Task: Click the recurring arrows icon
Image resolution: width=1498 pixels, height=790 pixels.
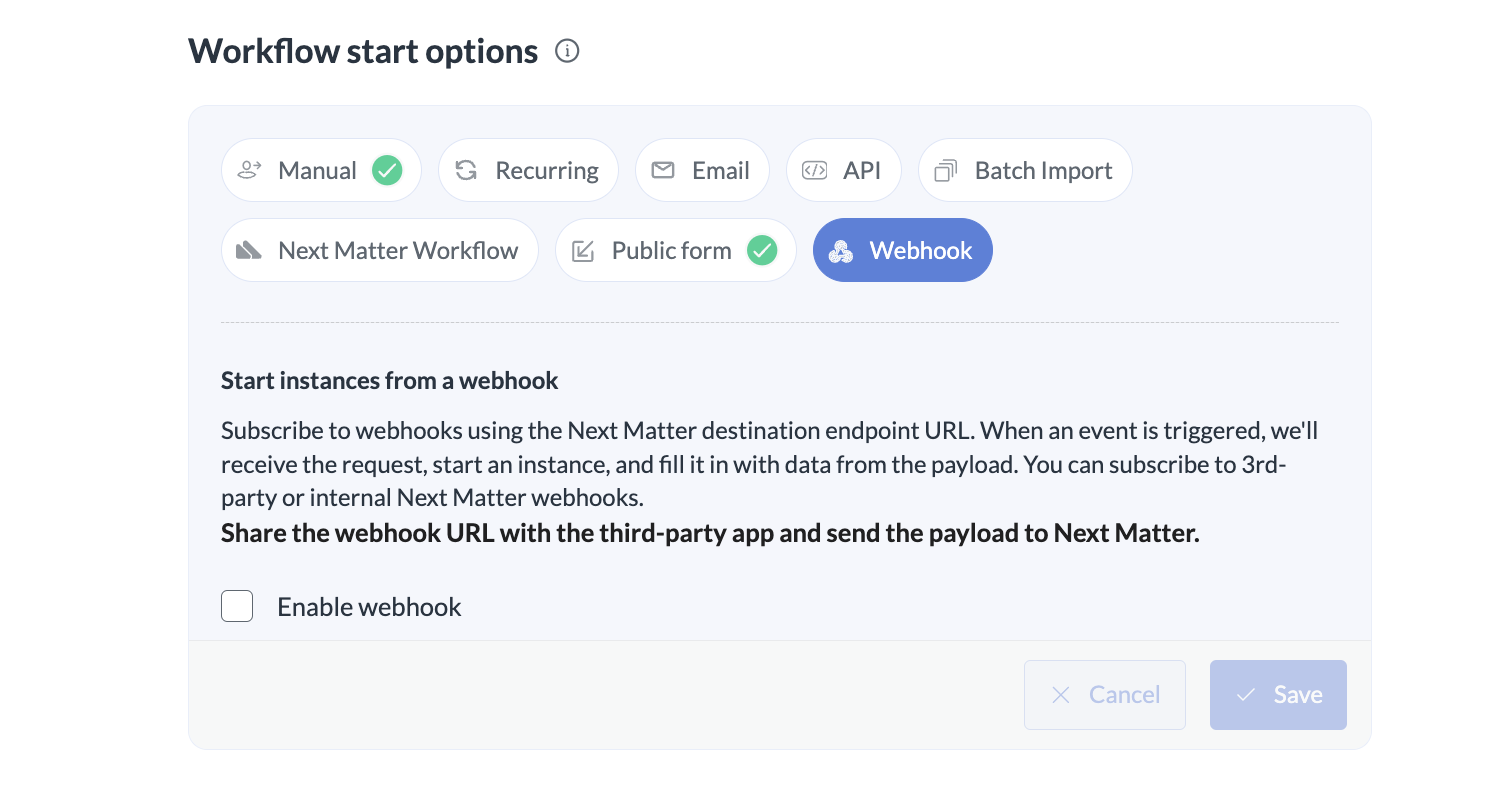Action: 466,170
